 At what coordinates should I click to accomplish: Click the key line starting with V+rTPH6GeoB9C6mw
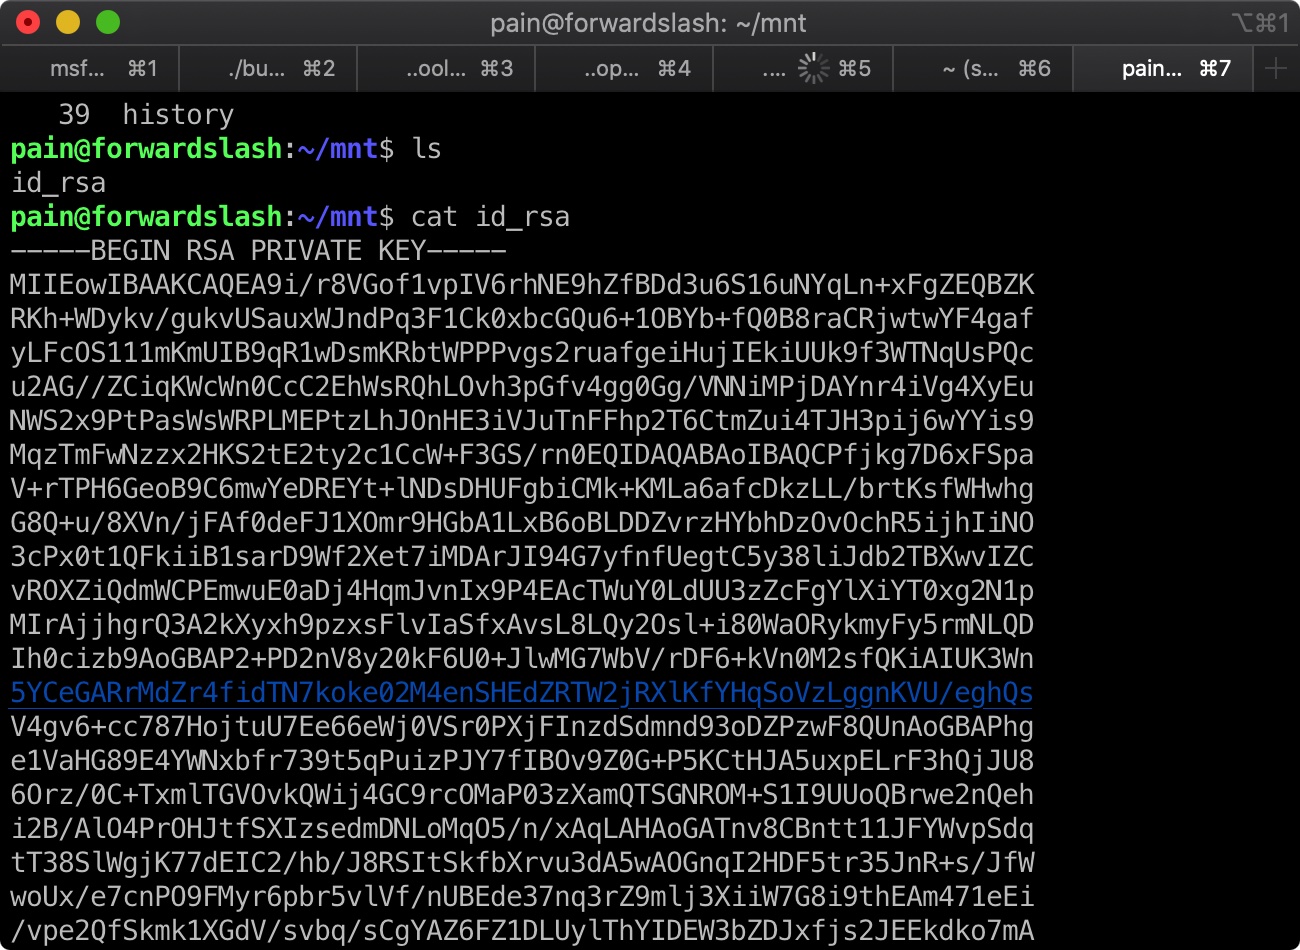pos(522,489)
